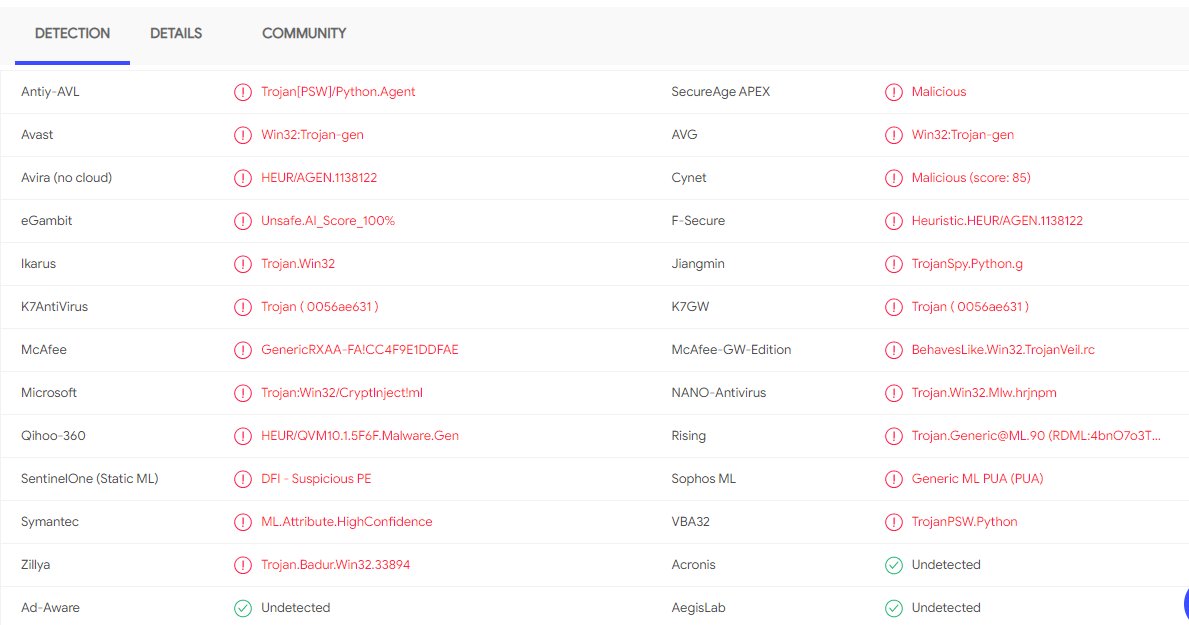Click the alert icon in the VBA32 row
The image size is (1189, 625).
coord(894,523)
